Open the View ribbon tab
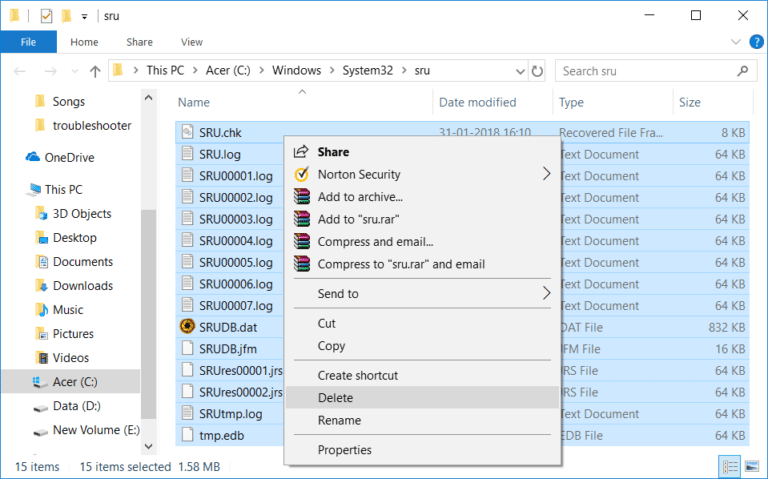The height and width of the screenshot is (479, 768). (191, 42)
